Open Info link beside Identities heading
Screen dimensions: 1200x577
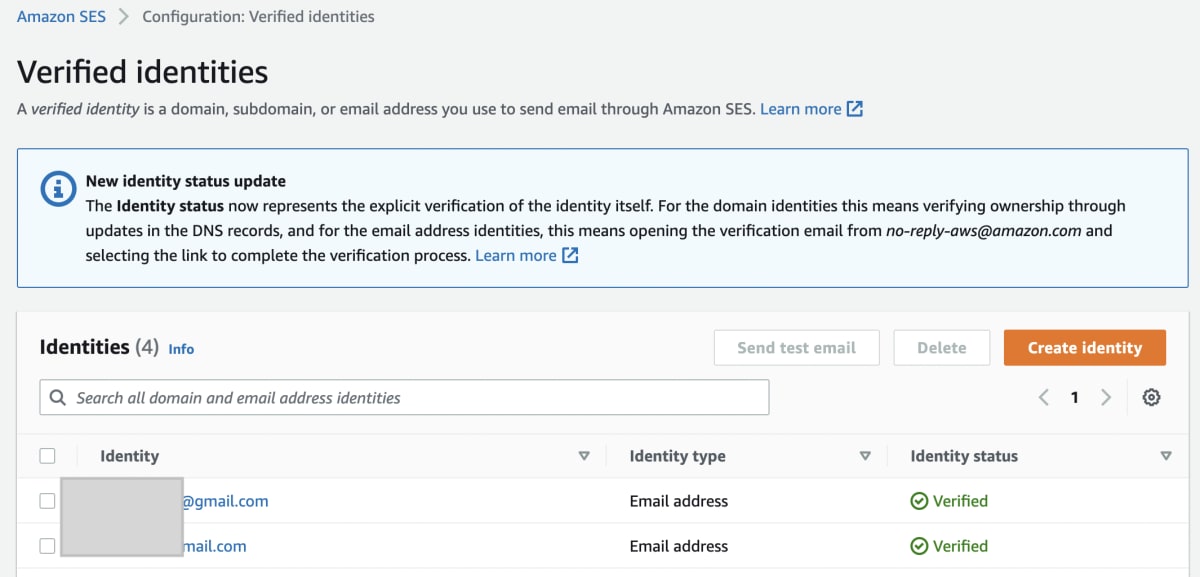(x=181, y=349)
